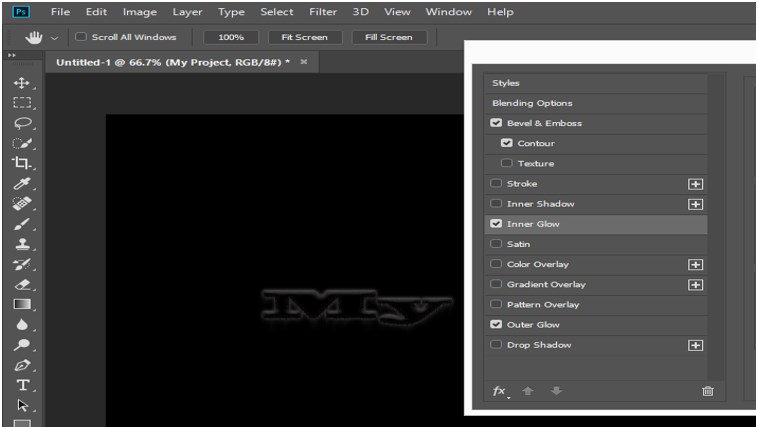This screenshot has width=758, height=427.
Task: Enable the Gradient Overlay checkbox
Action: tap(496, 284)
